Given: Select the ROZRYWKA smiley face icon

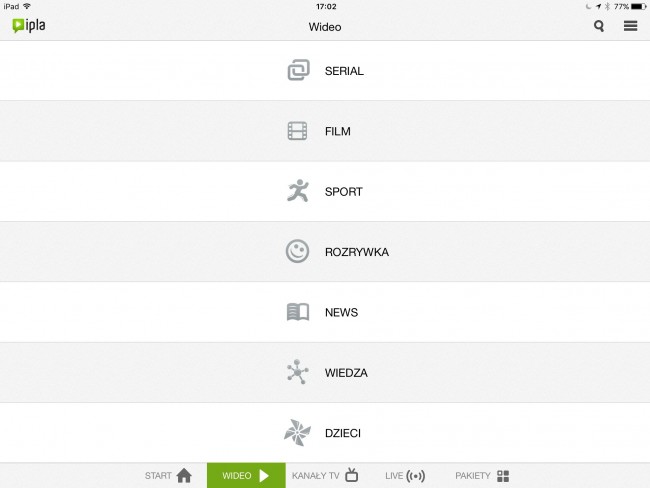Looking at the screenshot, I should click(x=297, y=251).
